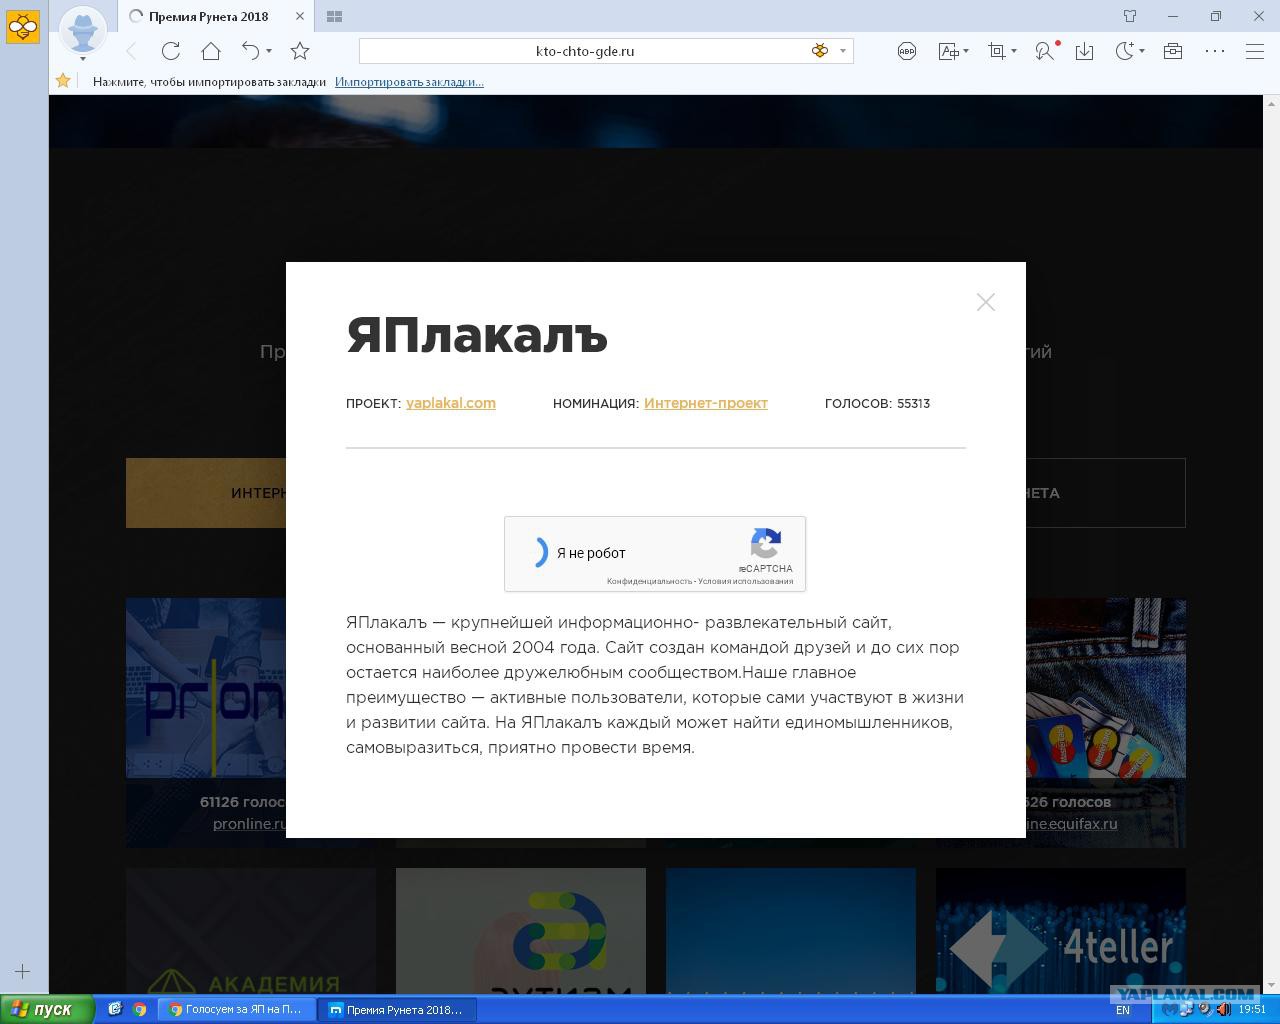Open the incognito user avatar menu
Screen dimensions: 1280x1024
click(83, 30)
